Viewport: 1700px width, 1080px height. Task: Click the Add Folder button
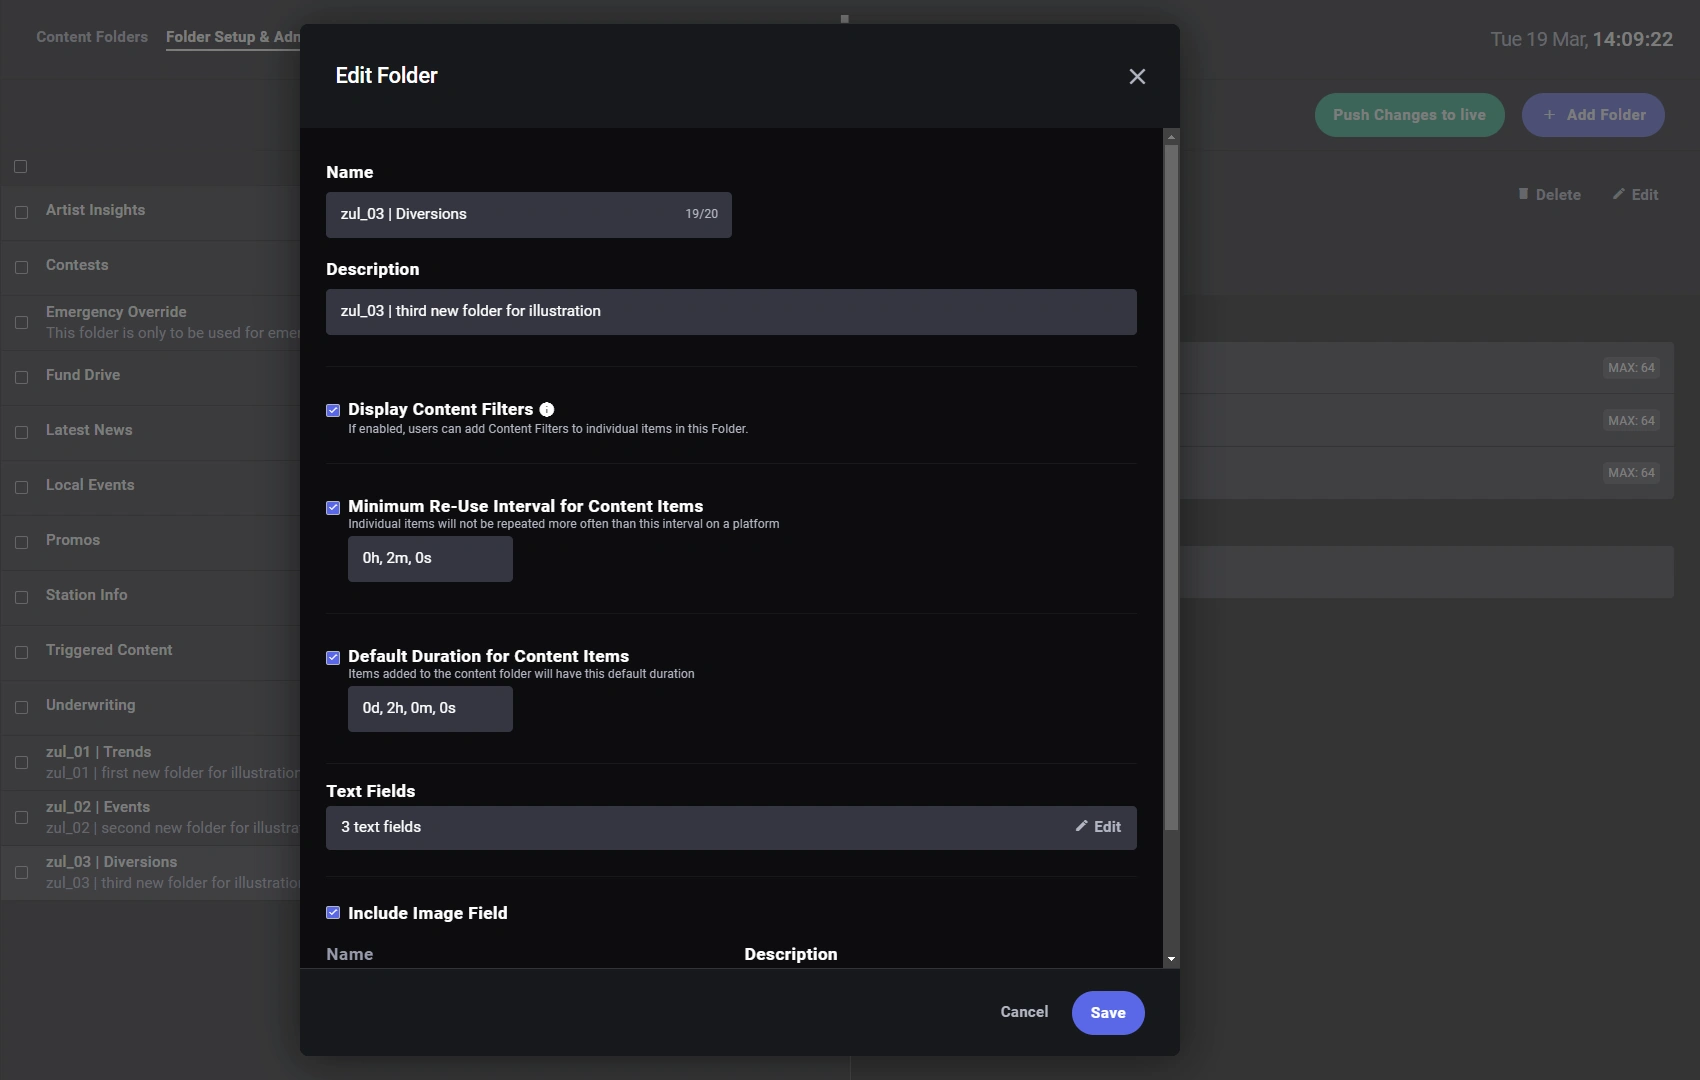pos(1593,115)
